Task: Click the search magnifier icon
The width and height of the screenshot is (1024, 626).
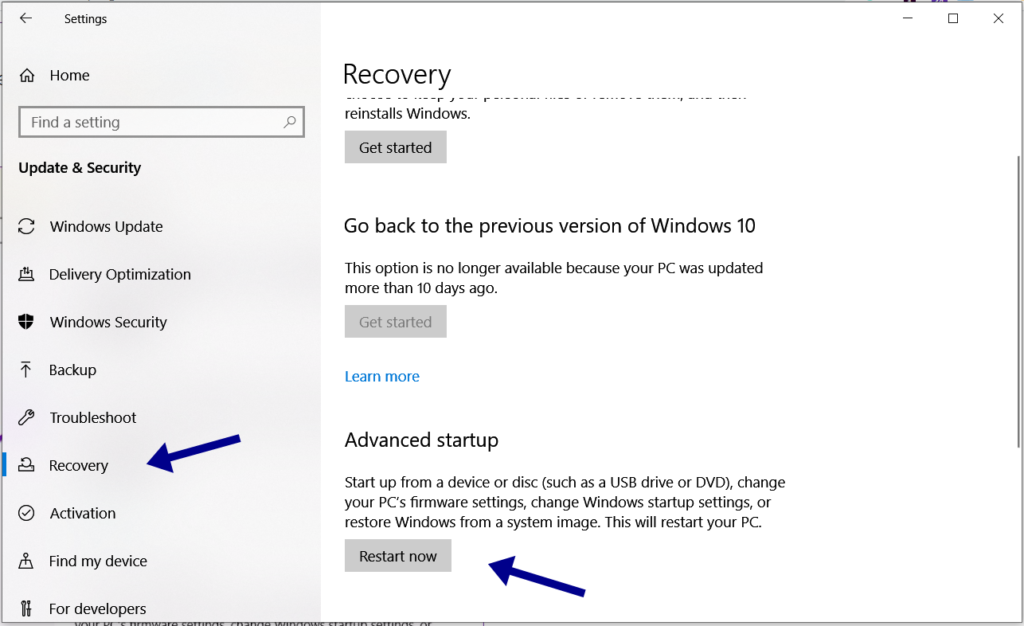Action: pyautogui.click(x=289, y=122)
